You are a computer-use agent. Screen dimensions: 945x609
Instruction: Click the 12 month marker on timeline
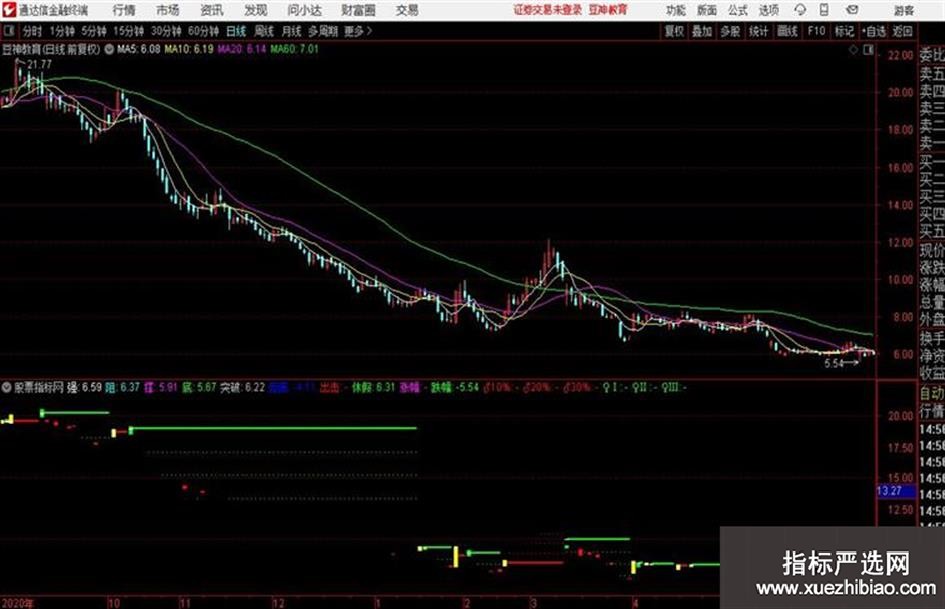278,603
